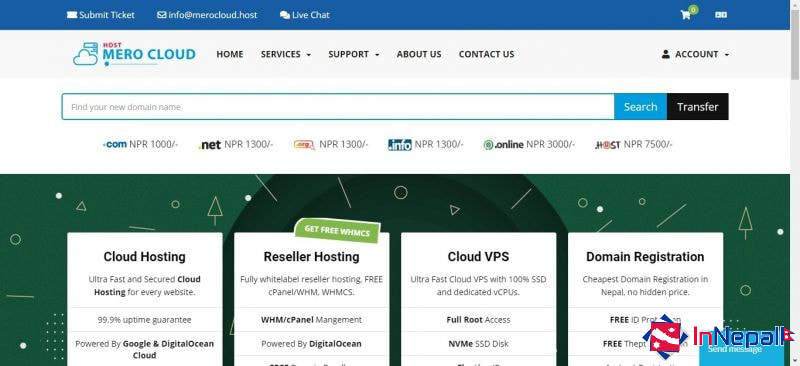
Task: Click the WHM/cPanel Mangement row
Action: [311, 320]
